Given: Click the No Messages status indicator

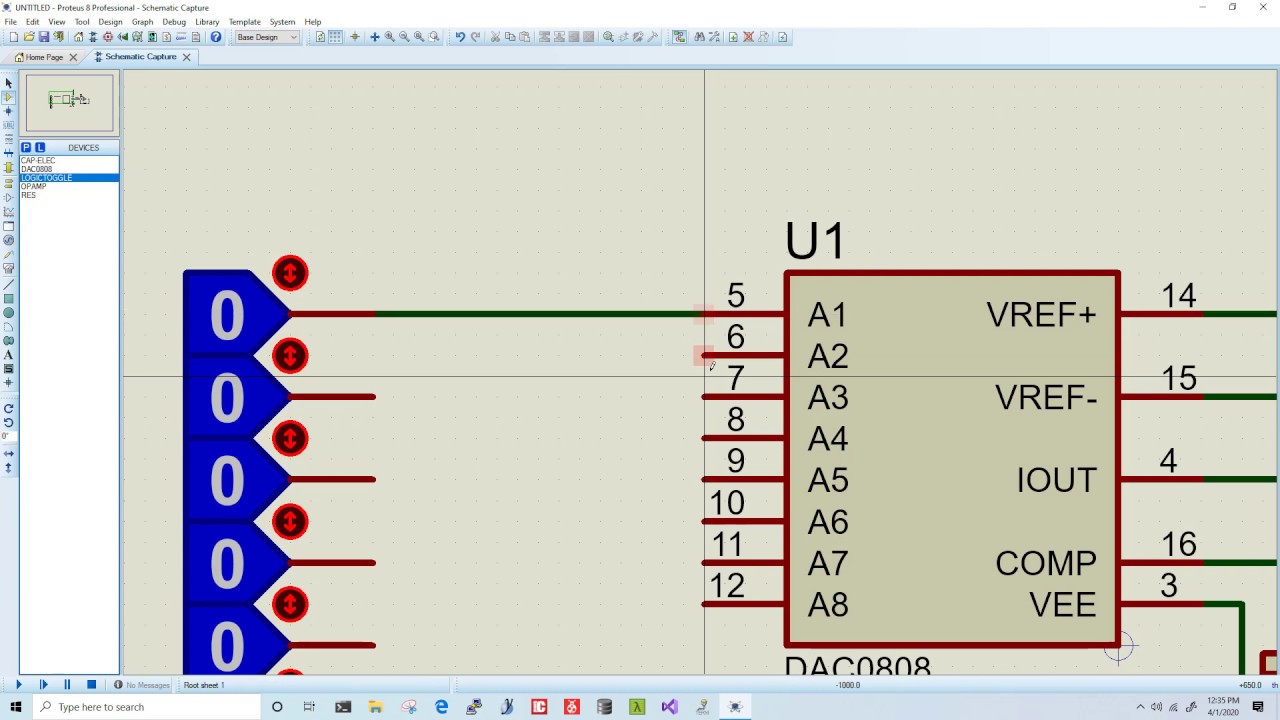Looking at the screenshot, I should pos(142,685).
